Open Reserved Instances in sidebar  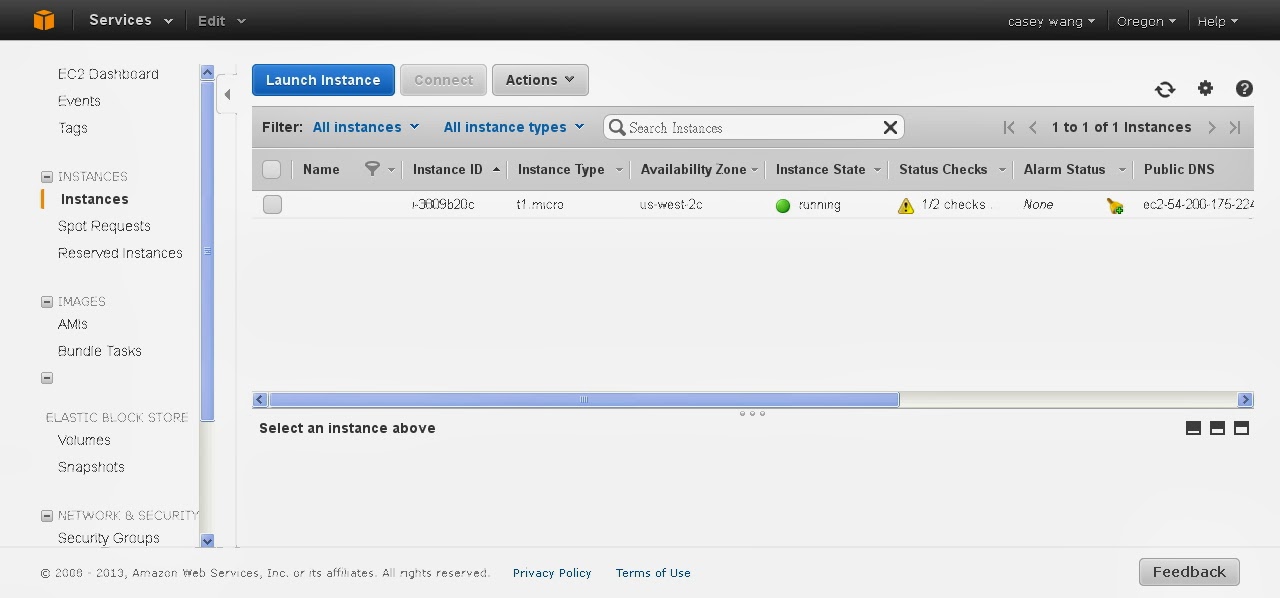[x=120, y=253]
